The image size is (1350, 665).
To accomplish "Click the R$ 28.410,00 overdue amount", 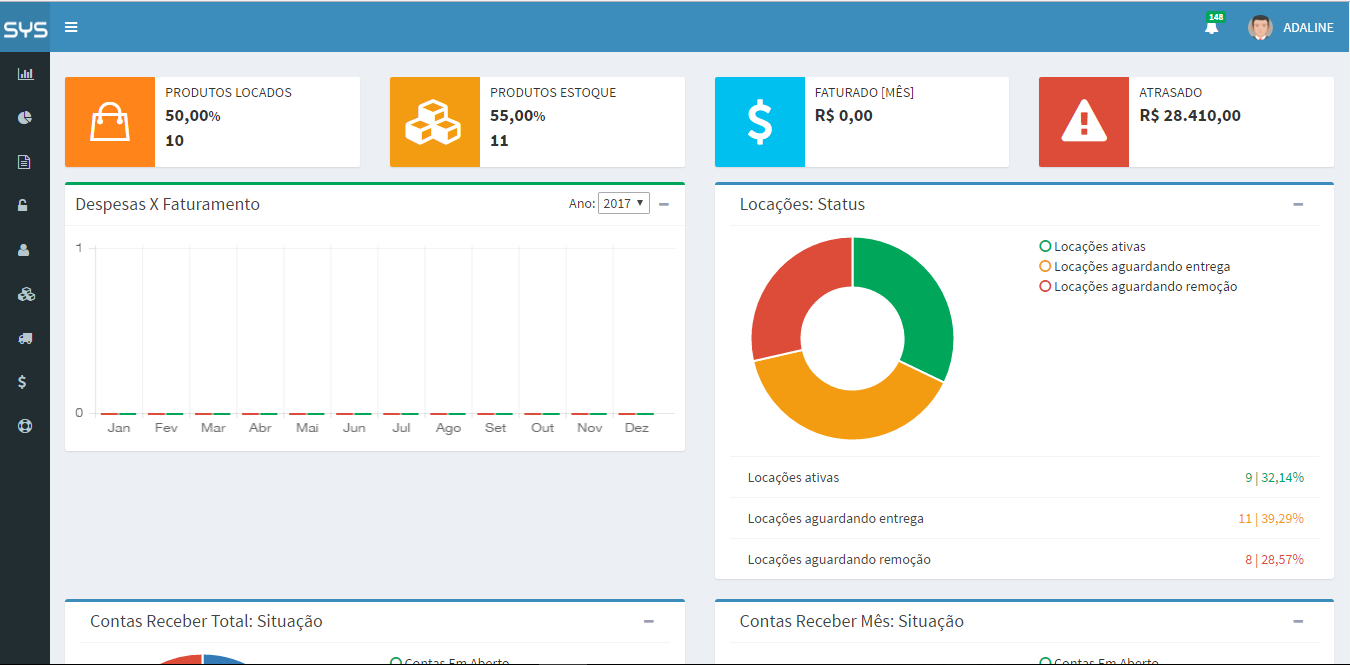I will click(1190, 115).
